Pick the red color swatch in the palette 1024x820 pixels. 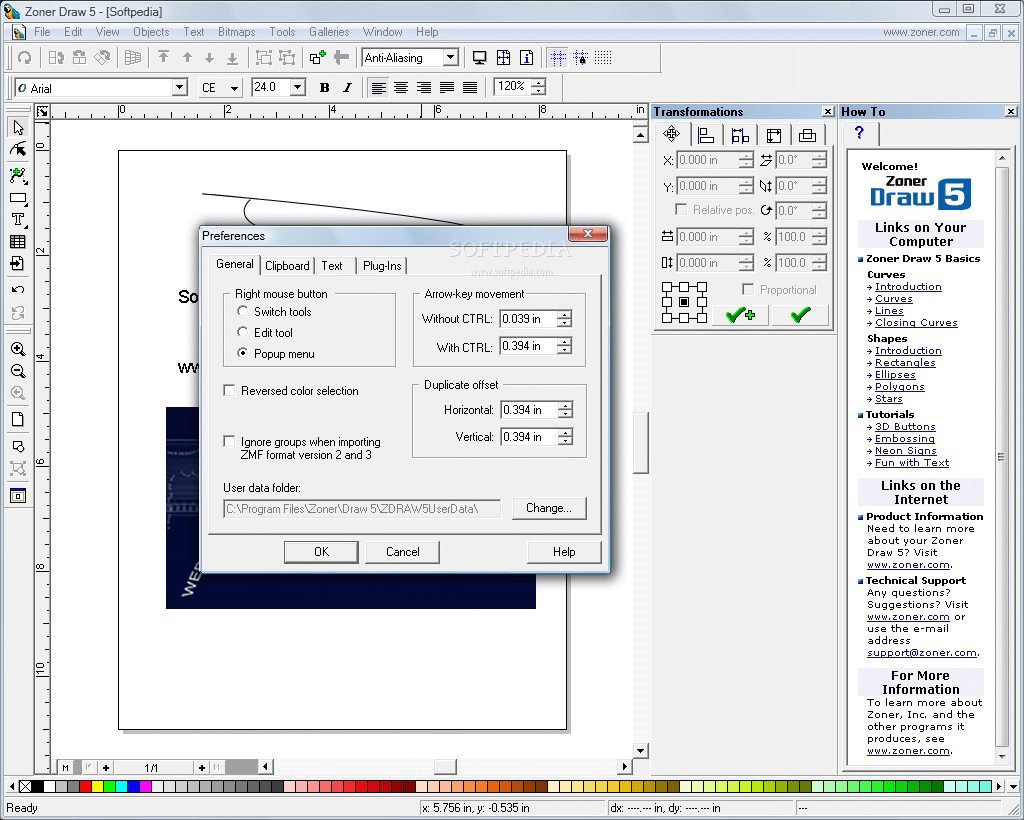pos(85,787)
